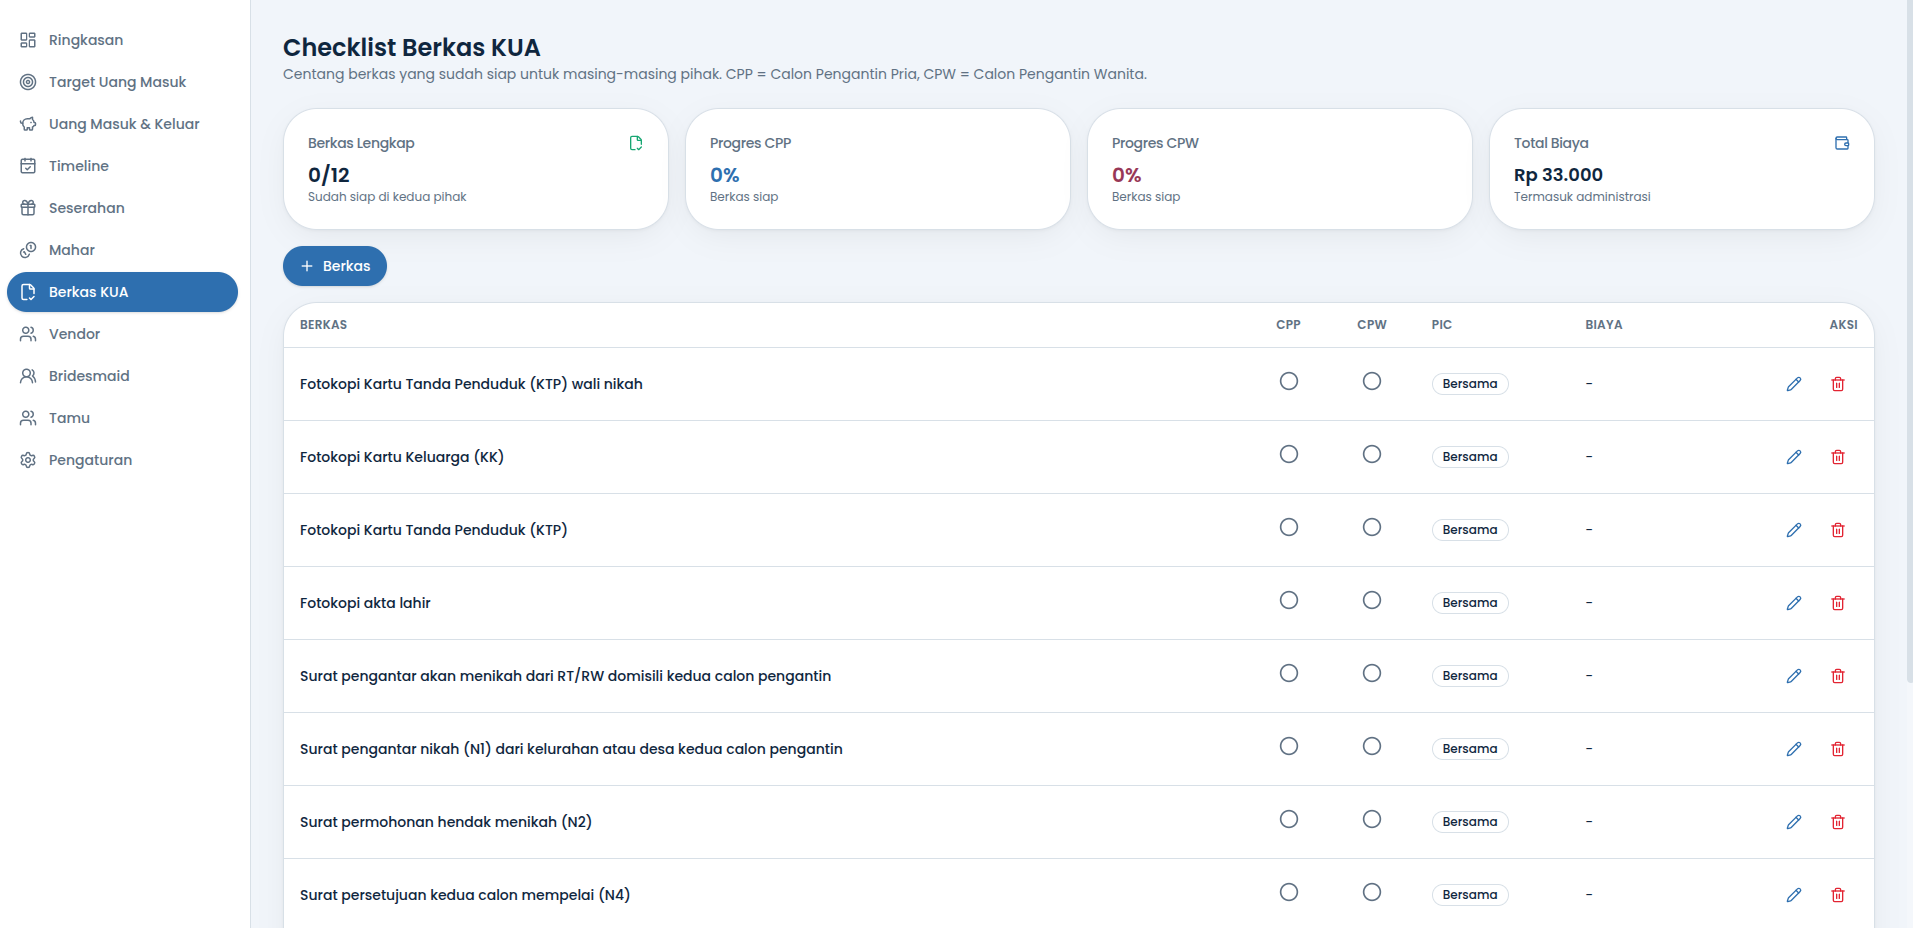1913x928 pixels.
Task: Check CPP for KTP wali nikah
Action: tap(1289, 381)
